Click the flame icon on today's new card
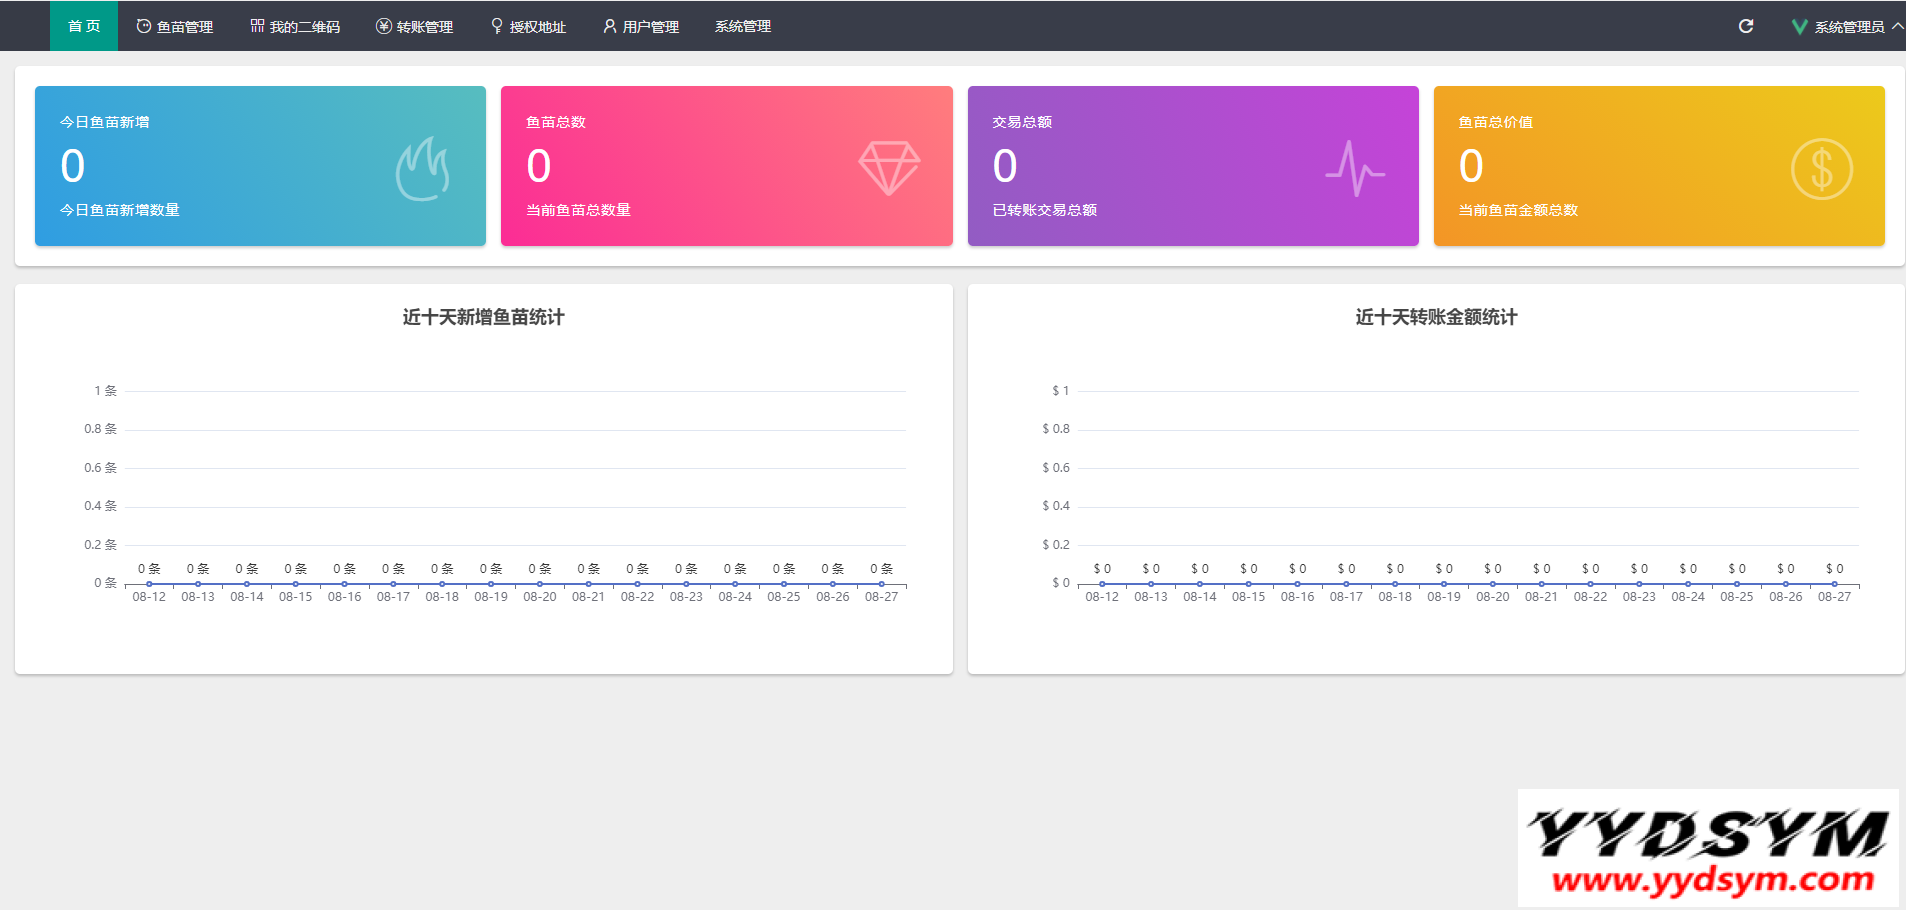Viewport: 1906px width, 910px height. pyautogui.click(x=422, y=169)
